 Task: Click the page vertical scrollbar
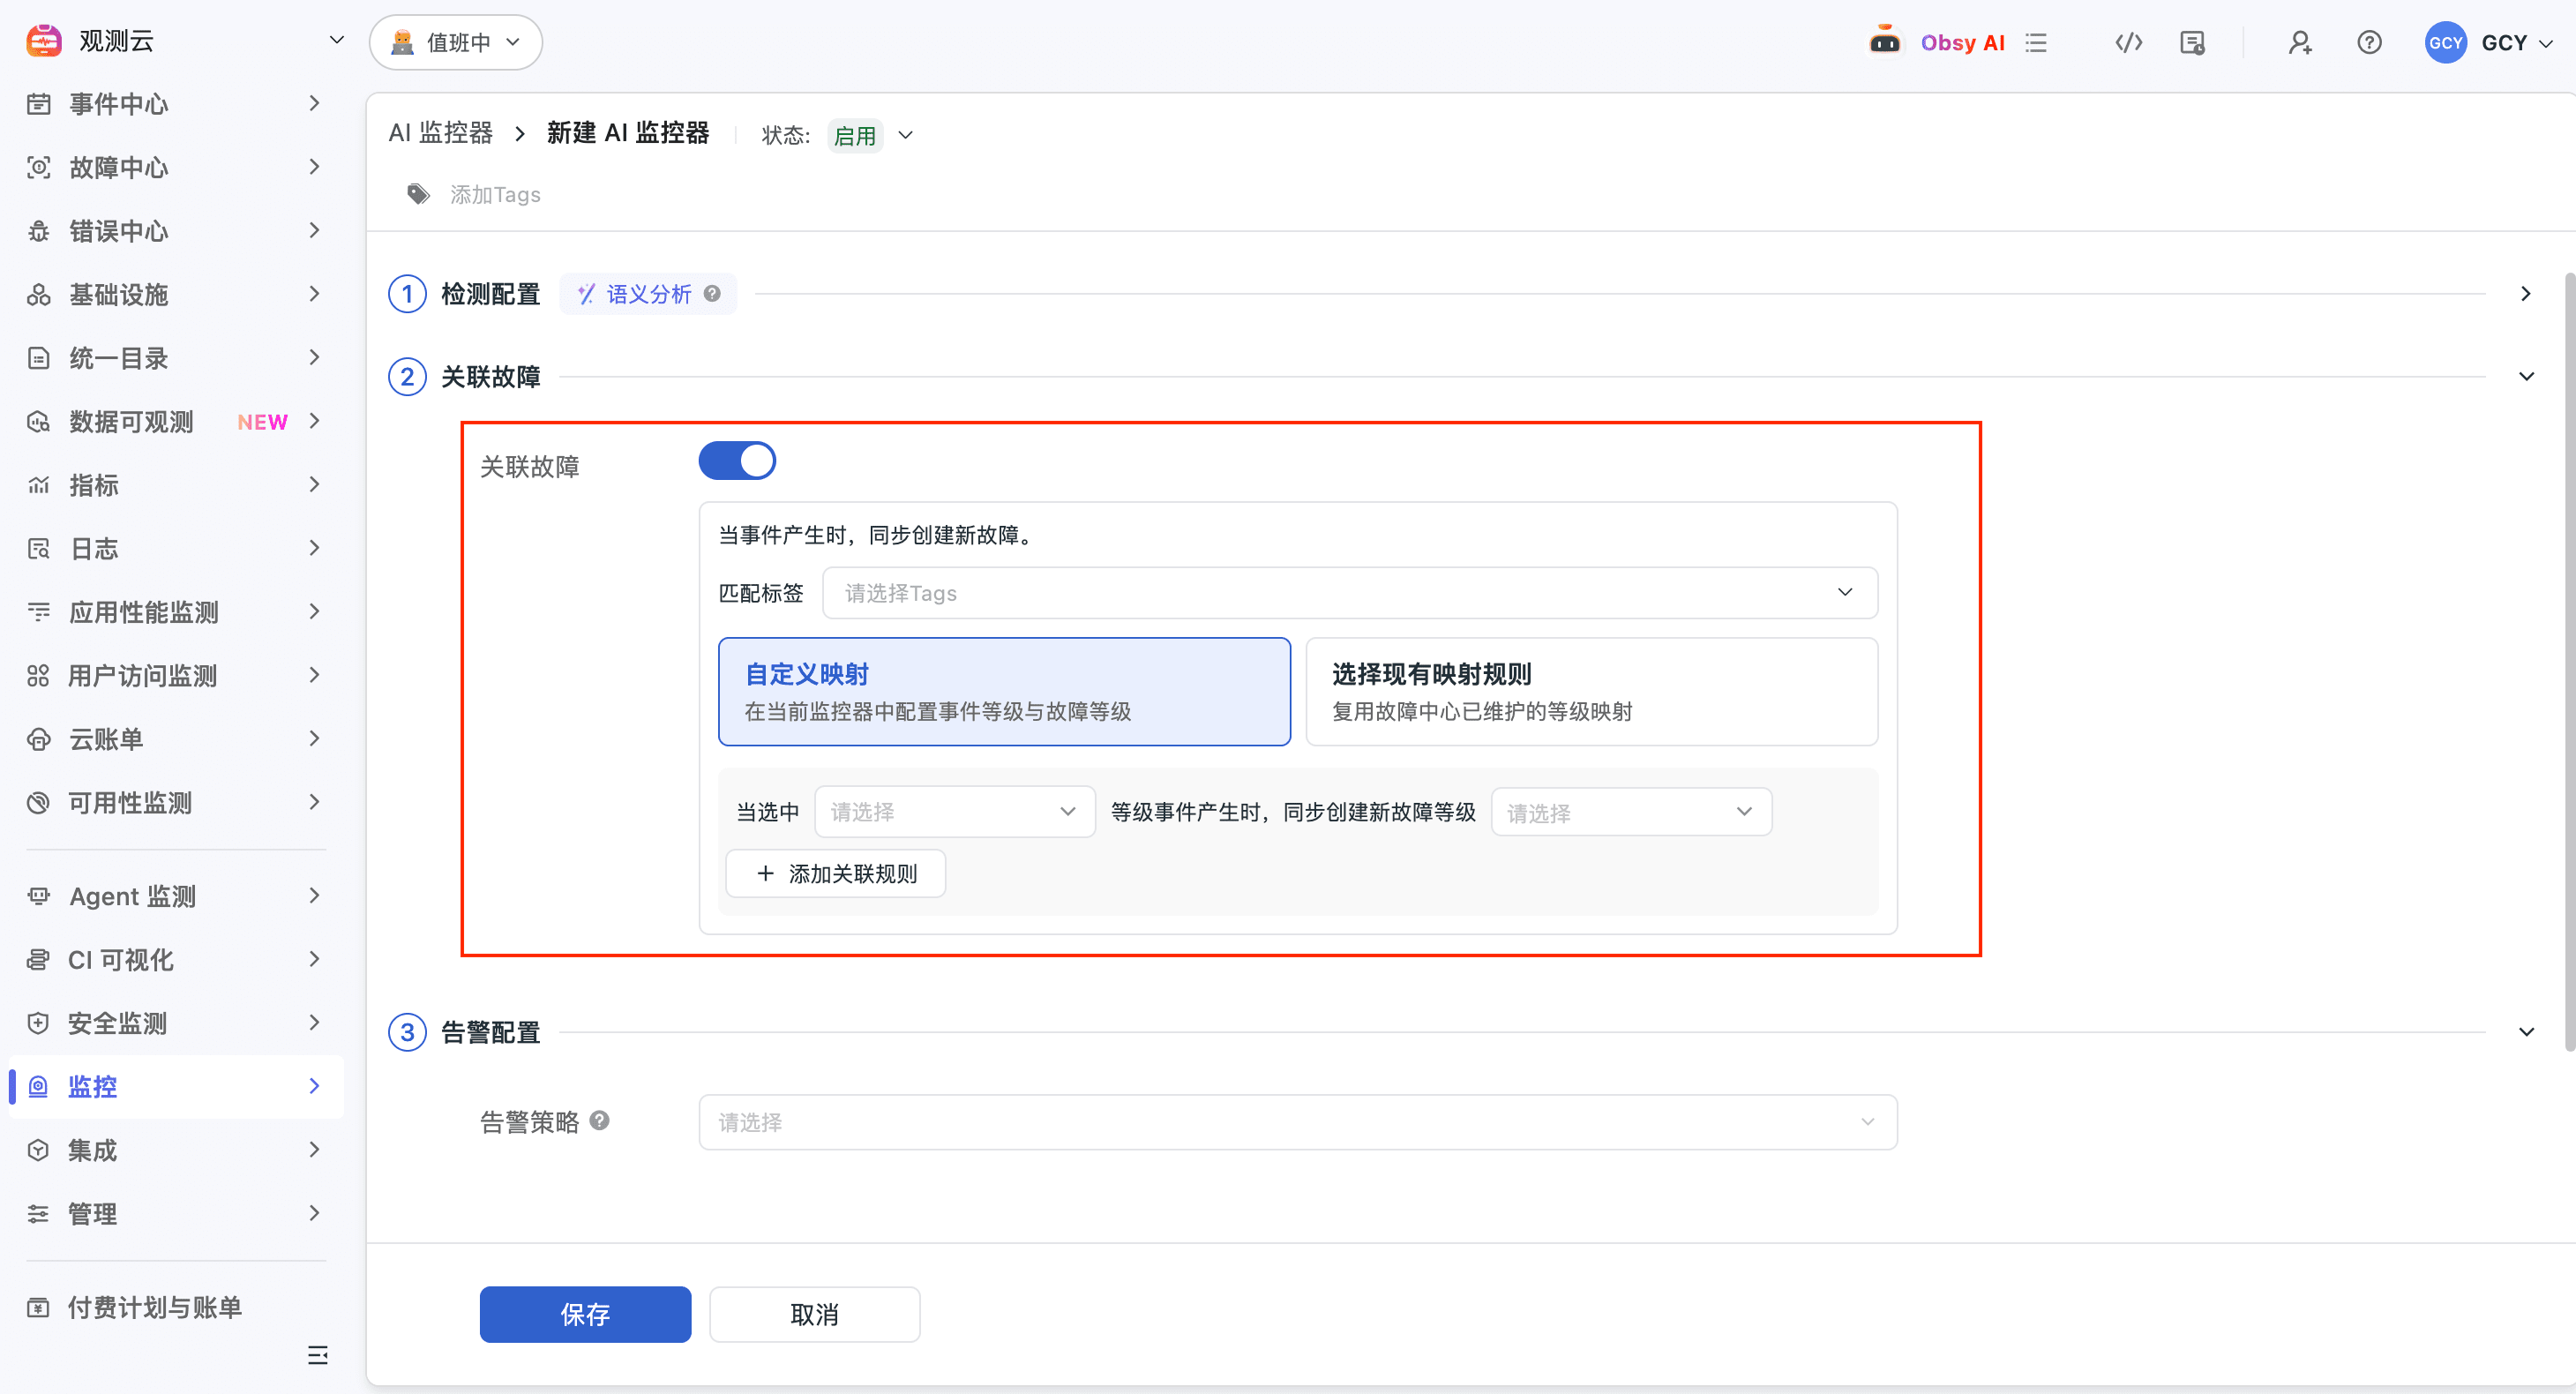click(x=2569, y=660)
